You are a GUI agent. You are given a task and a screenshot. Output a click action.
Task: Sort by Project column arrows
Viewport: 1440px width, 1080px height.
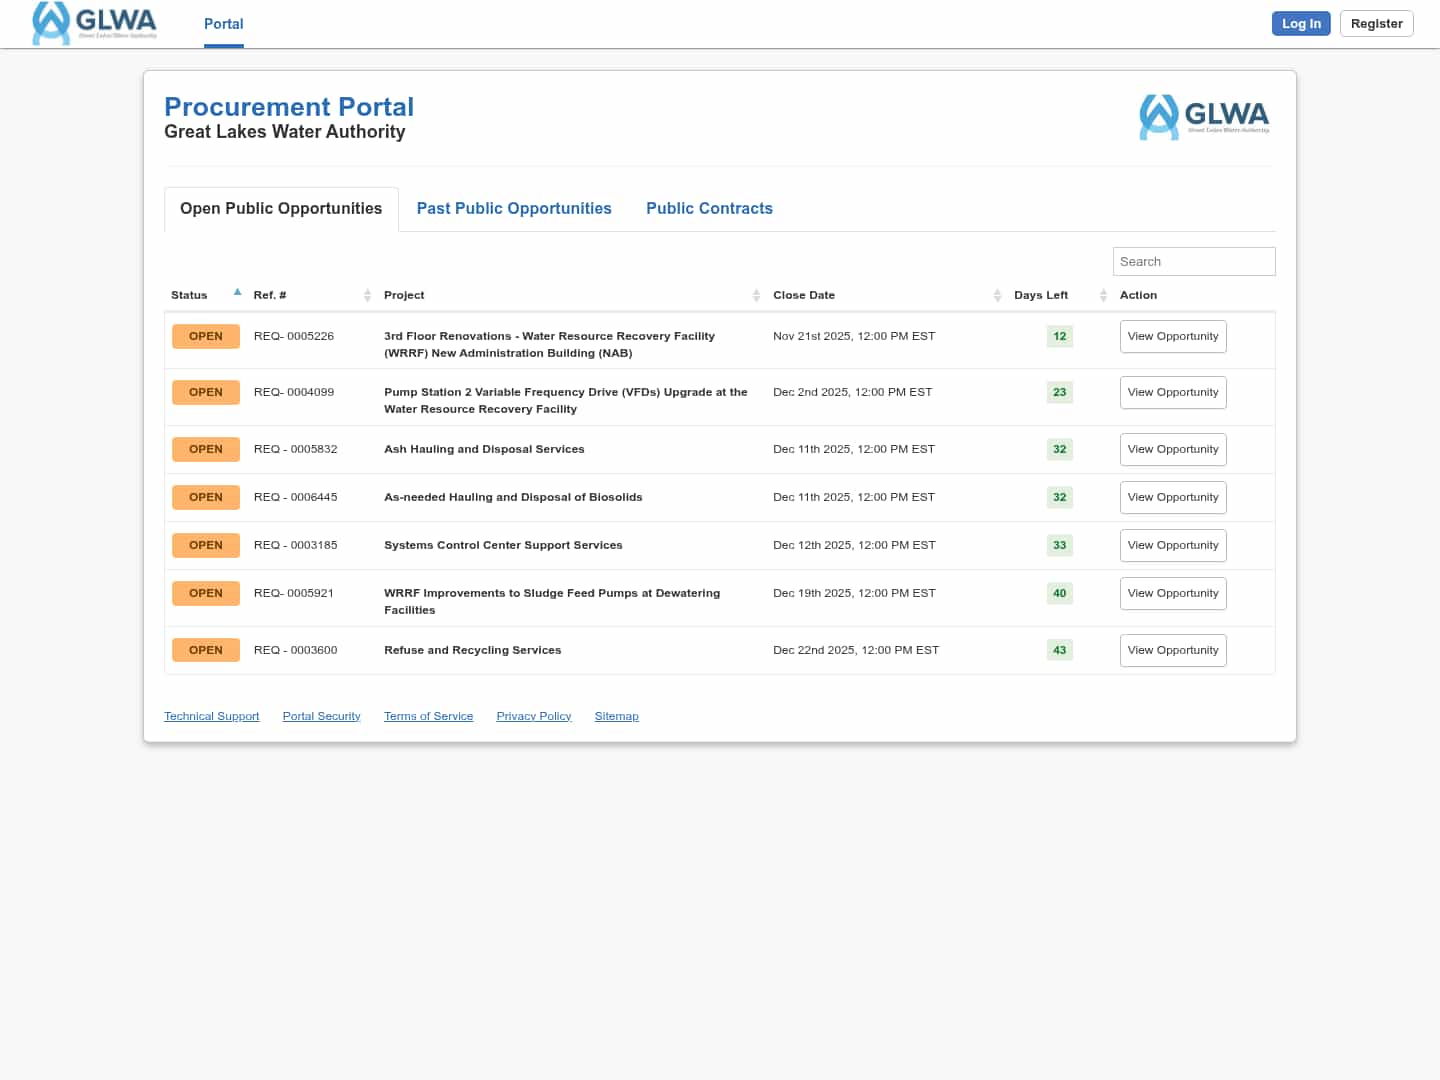click(756, 295)
